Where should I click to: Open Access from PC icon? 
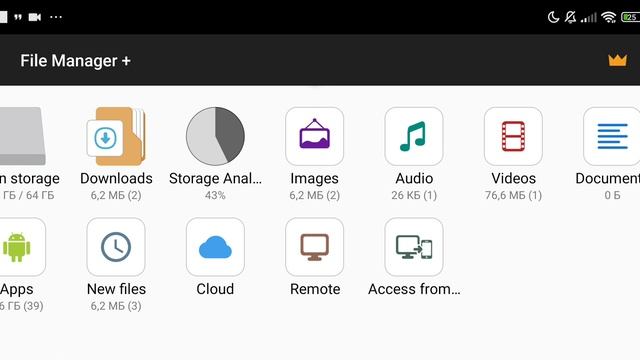tap(414, 247)
